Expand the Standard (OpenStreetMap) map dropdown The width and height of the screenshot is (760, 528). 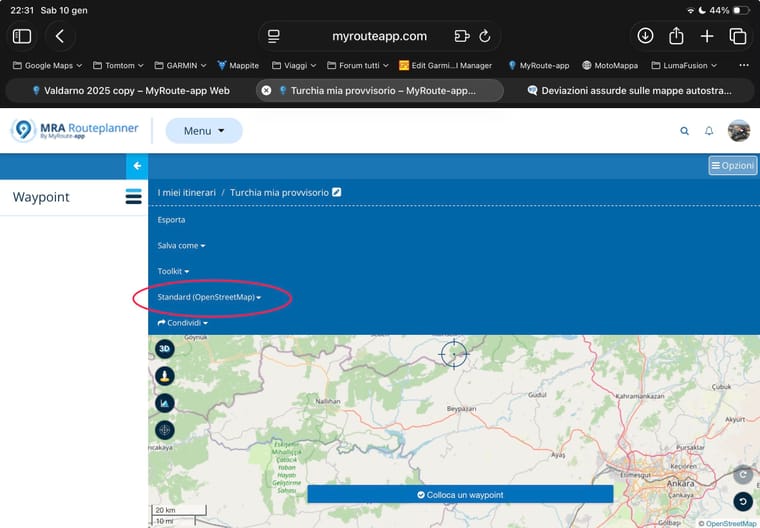click(x=209, y=297)
